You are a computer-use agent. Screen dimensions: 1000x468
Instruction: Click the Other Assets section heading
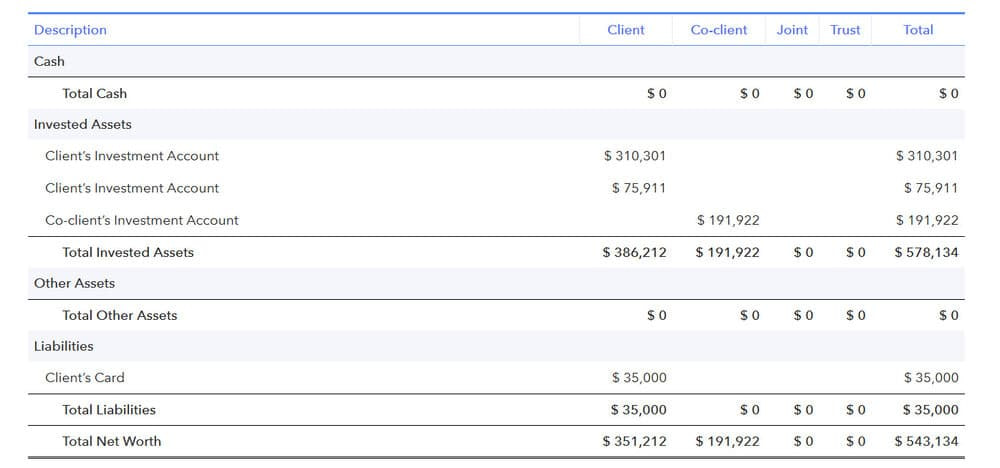(x=74, y=283)
